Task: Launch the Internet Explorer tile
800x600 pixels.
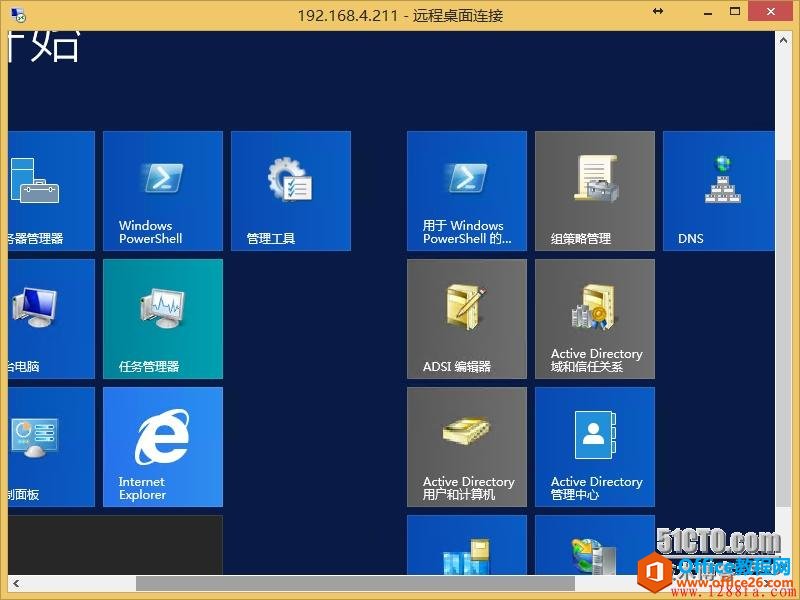Action: [162, 446]
